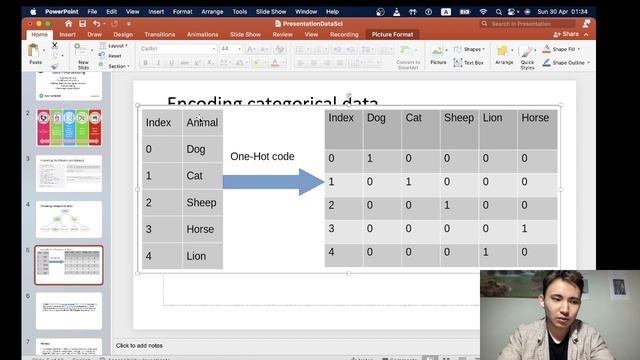Open the Picture Format tab
The height and width of the screenshot is (360, 640).
392,34
